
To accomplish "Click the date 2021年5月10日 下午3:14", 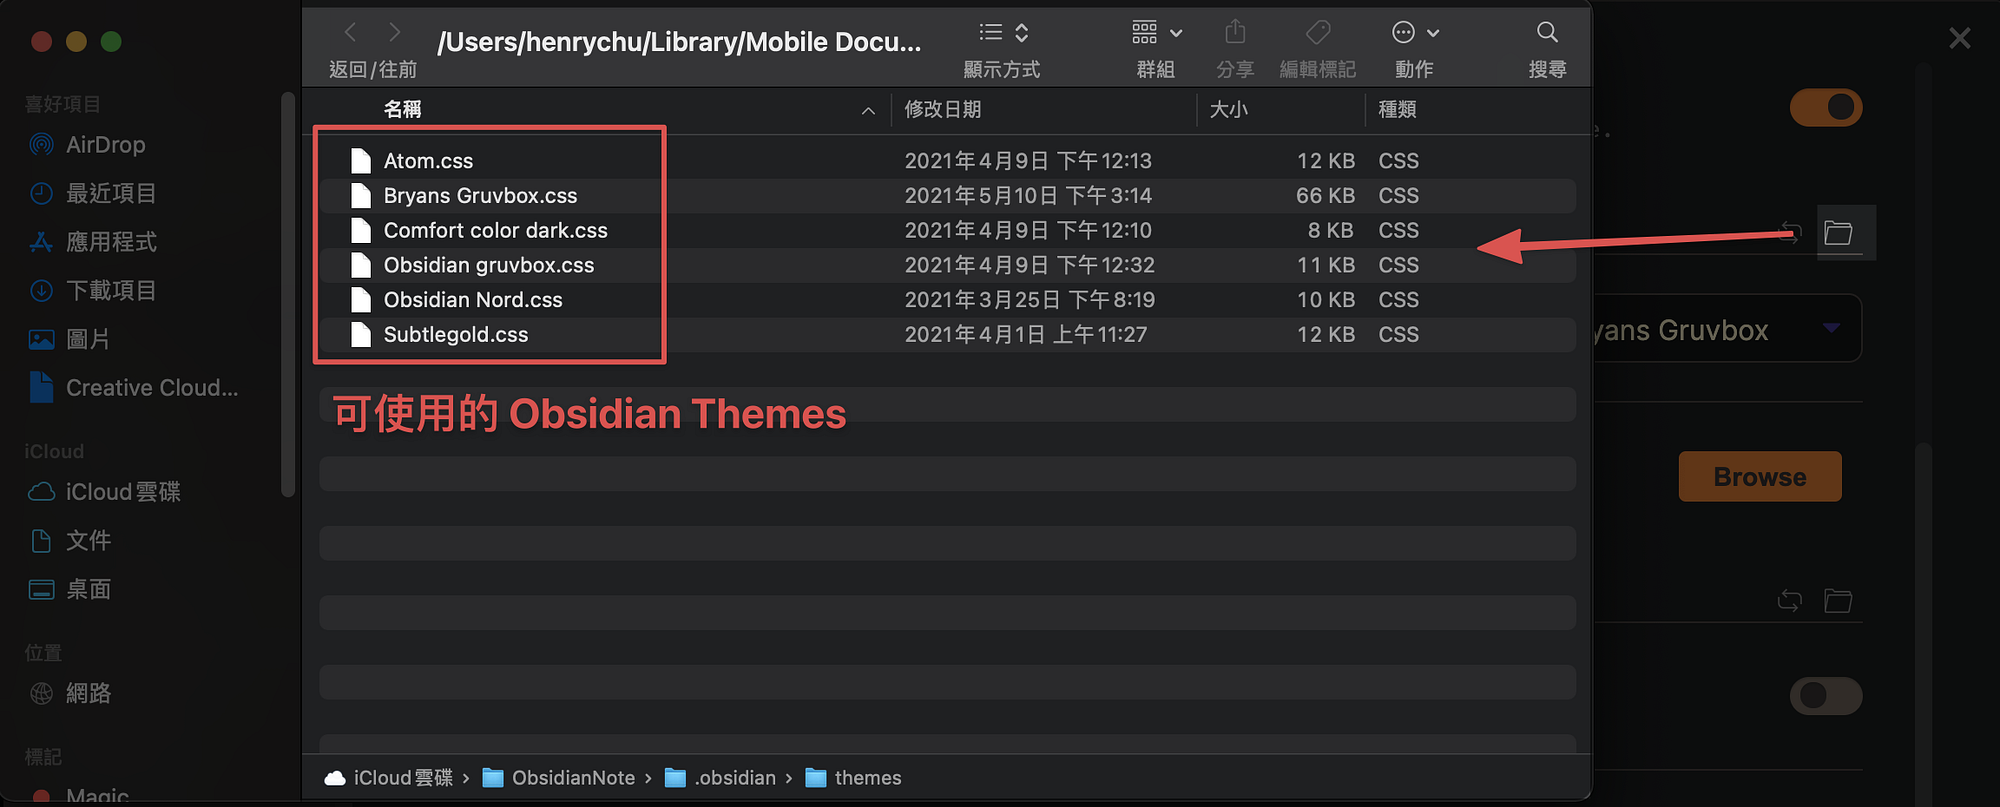I will (x=1028, y=196).
